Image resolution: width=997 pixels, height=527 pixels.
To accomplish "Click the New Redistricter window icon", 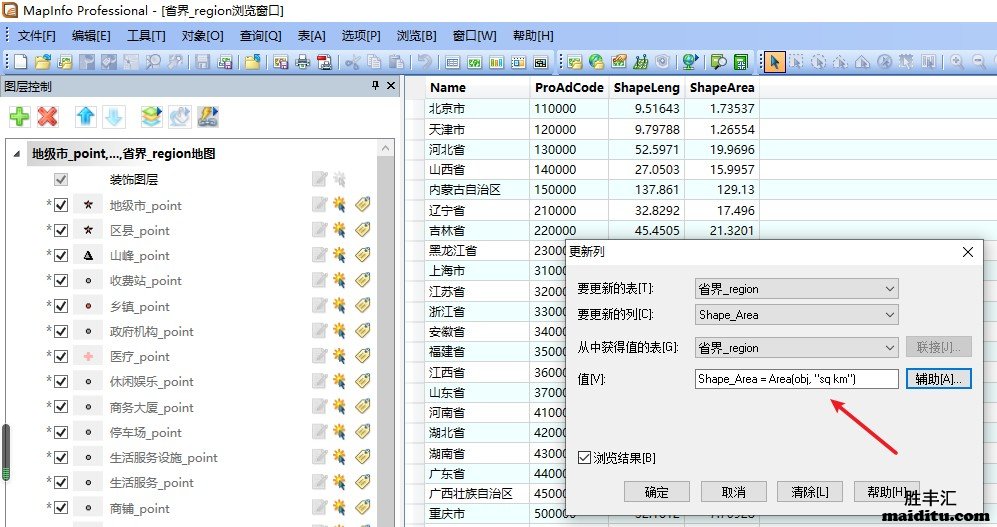I will (540, 62).
